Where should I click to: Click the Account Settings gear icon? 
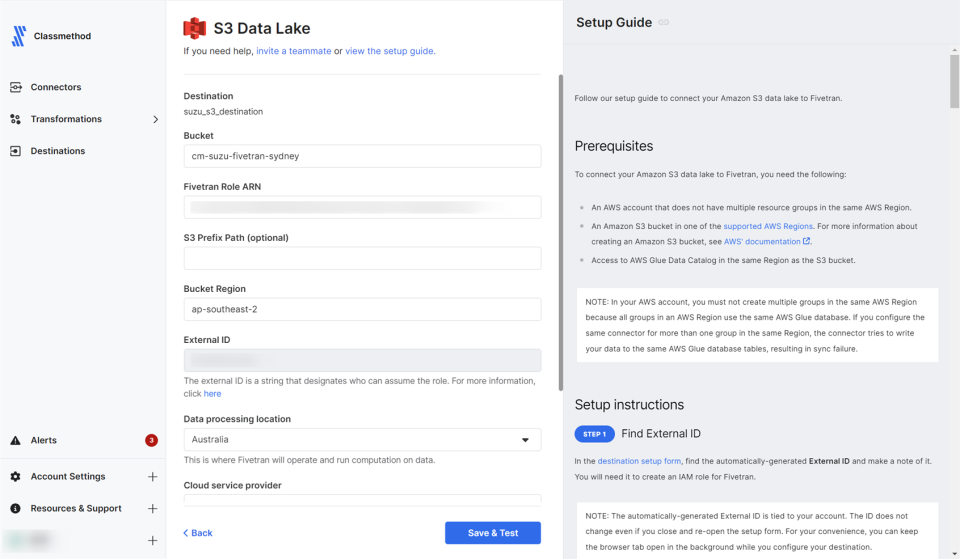point(16,477)
